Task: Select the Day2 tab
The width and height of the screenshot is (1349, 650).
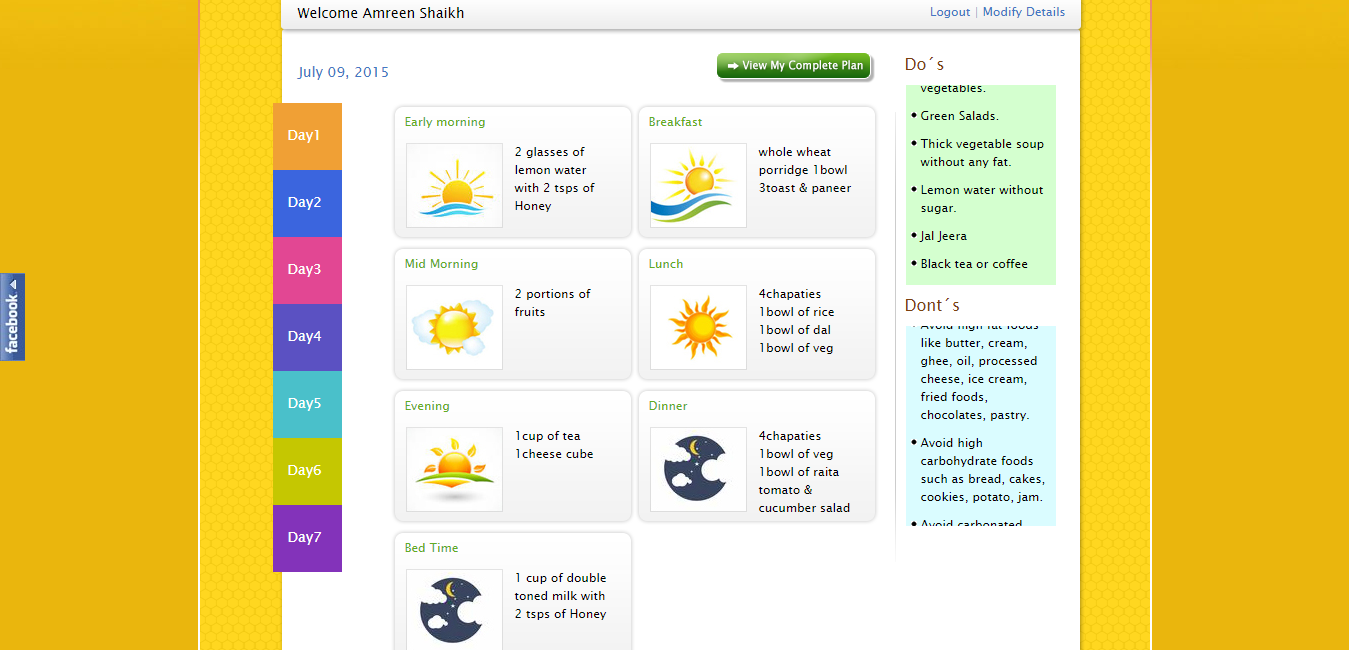Action: pyautogui.click(x=306, y=203)
